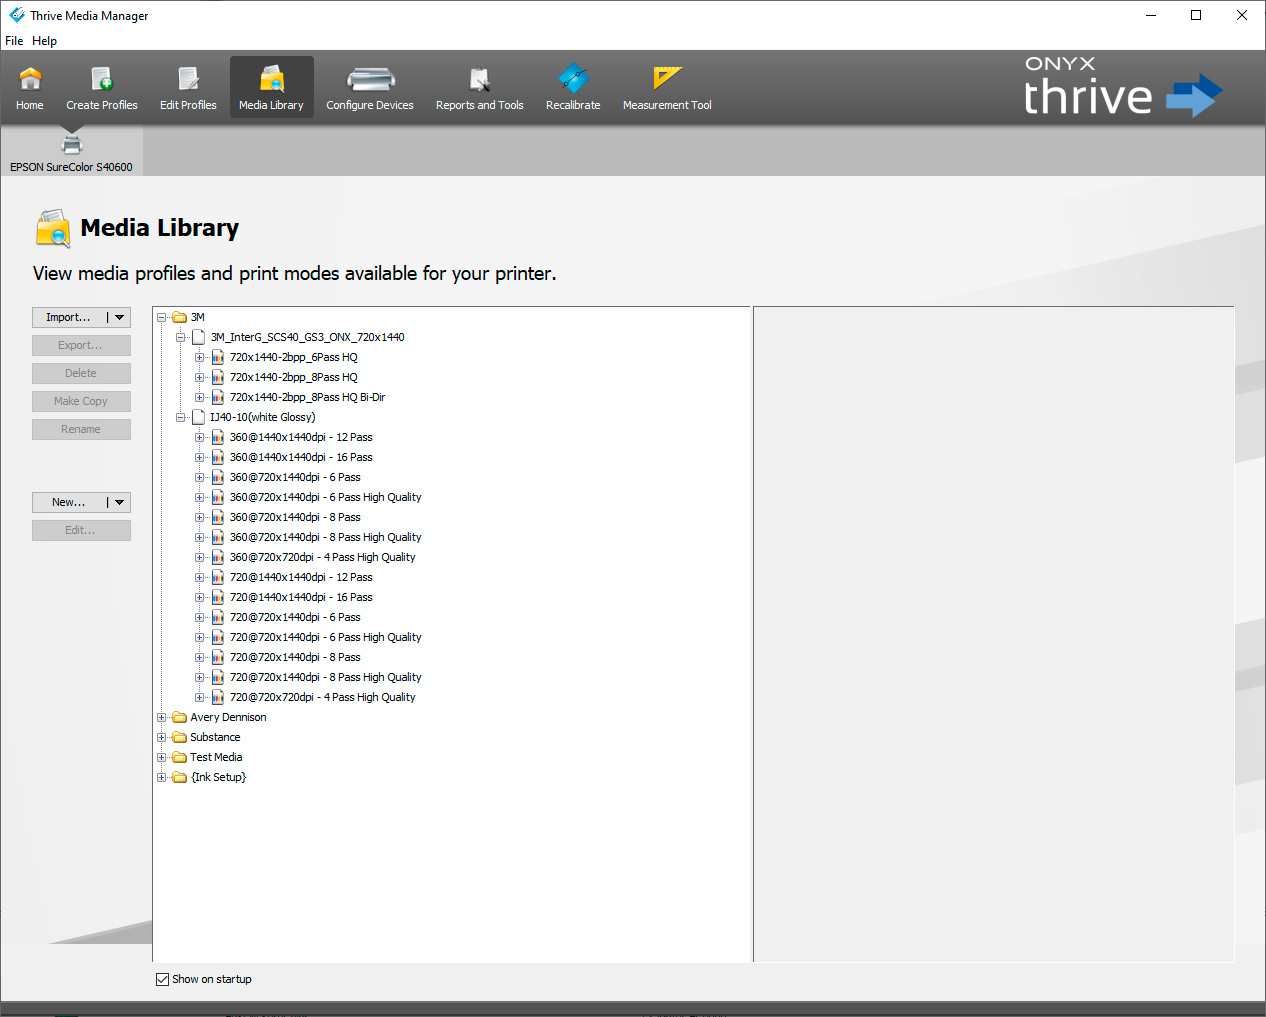This screenshot has width=1266, height=1017.
Task: Open Edit Profiles tool
Action: pyautogui.click(x=188, y=88)
